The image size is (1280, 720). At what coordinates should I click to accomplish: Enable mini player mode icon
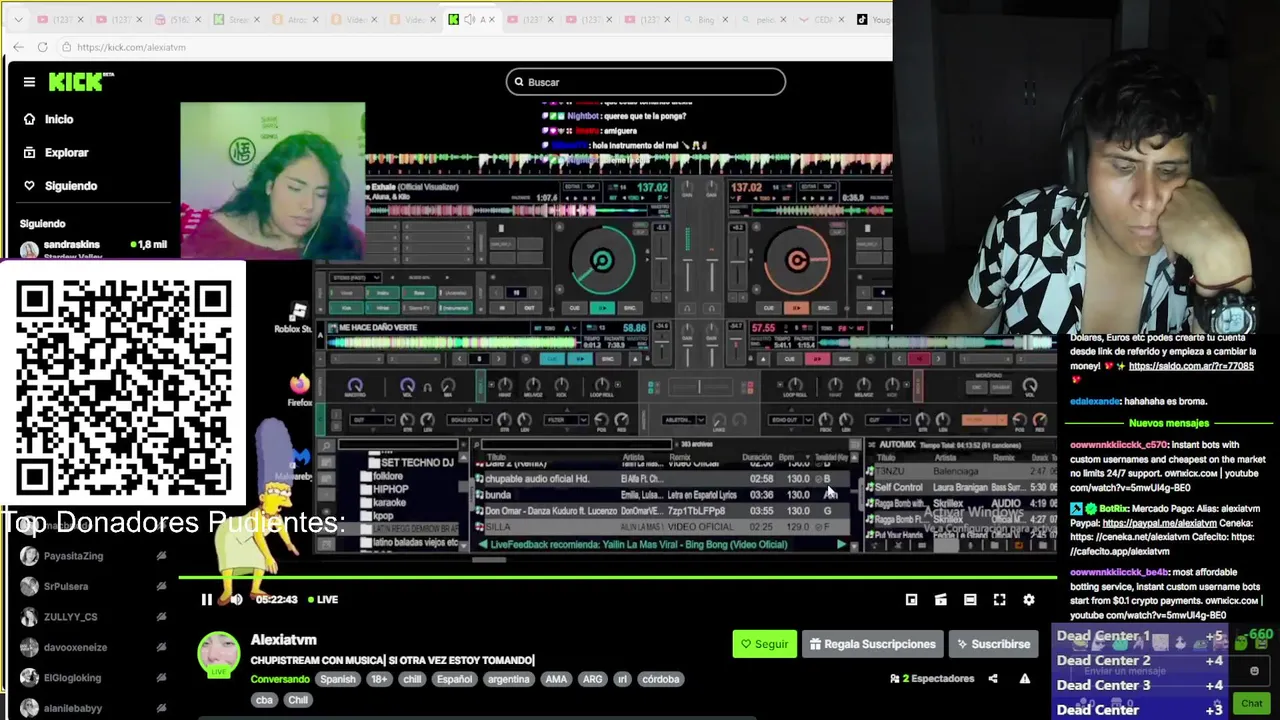coord(911,599)
